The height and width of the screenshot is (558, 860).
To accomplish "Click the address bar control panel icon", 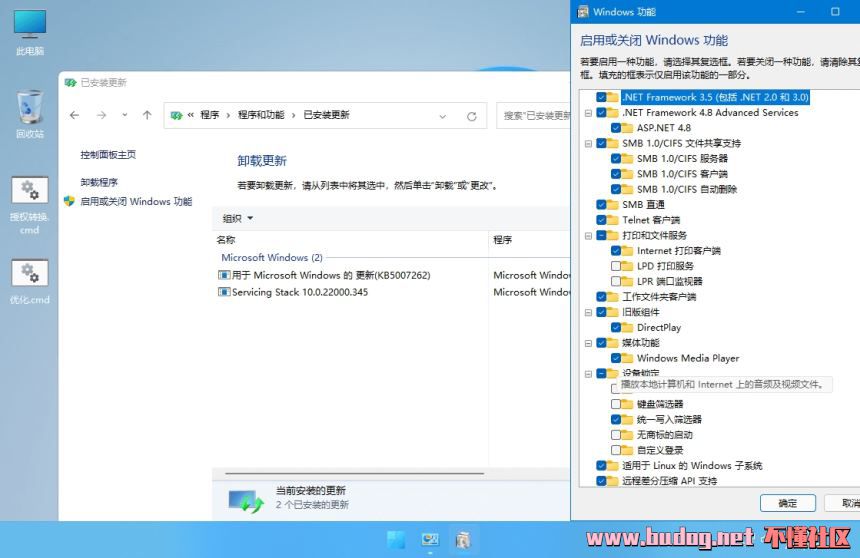I will click(176, 115).
